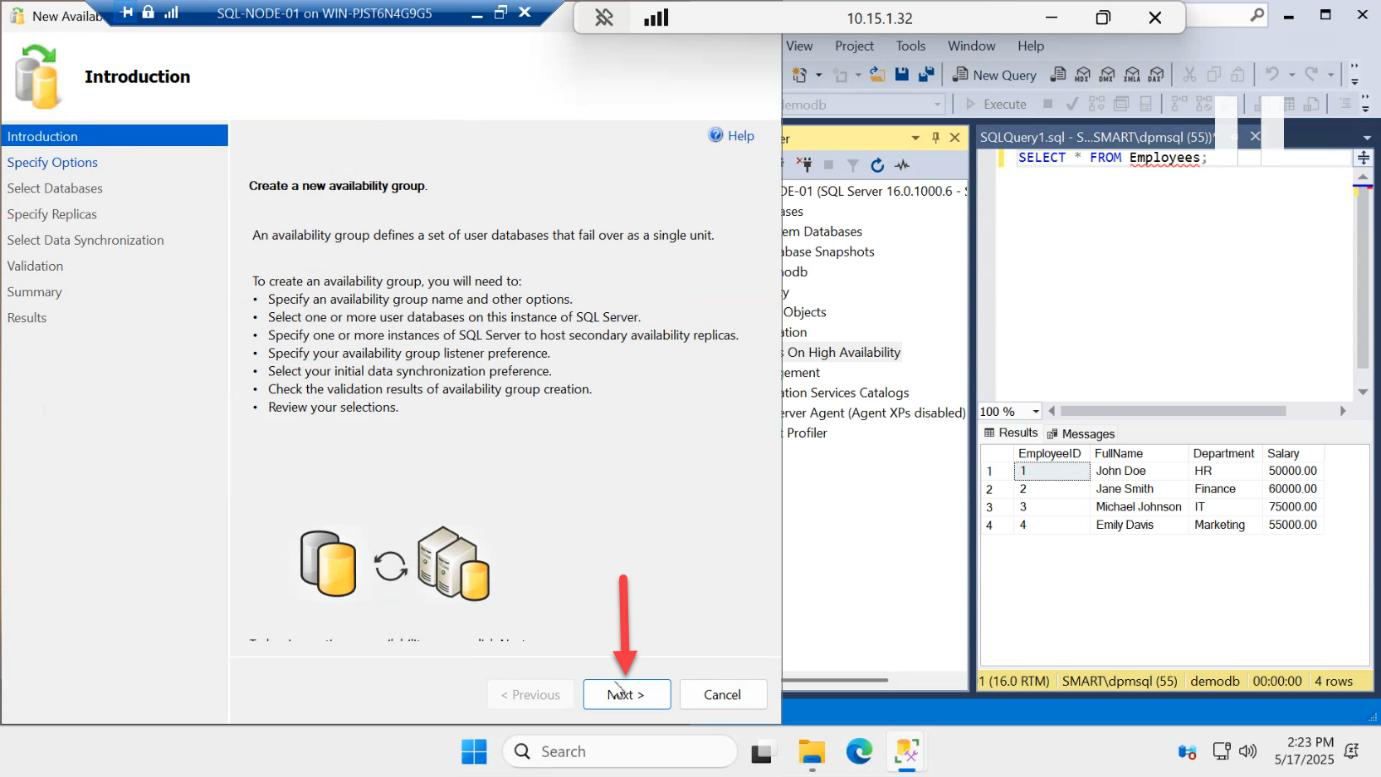Open the dropdown arrow beside the Redo icon
This screenshot has width=1381, height=777.
[x=1331, y=75]
